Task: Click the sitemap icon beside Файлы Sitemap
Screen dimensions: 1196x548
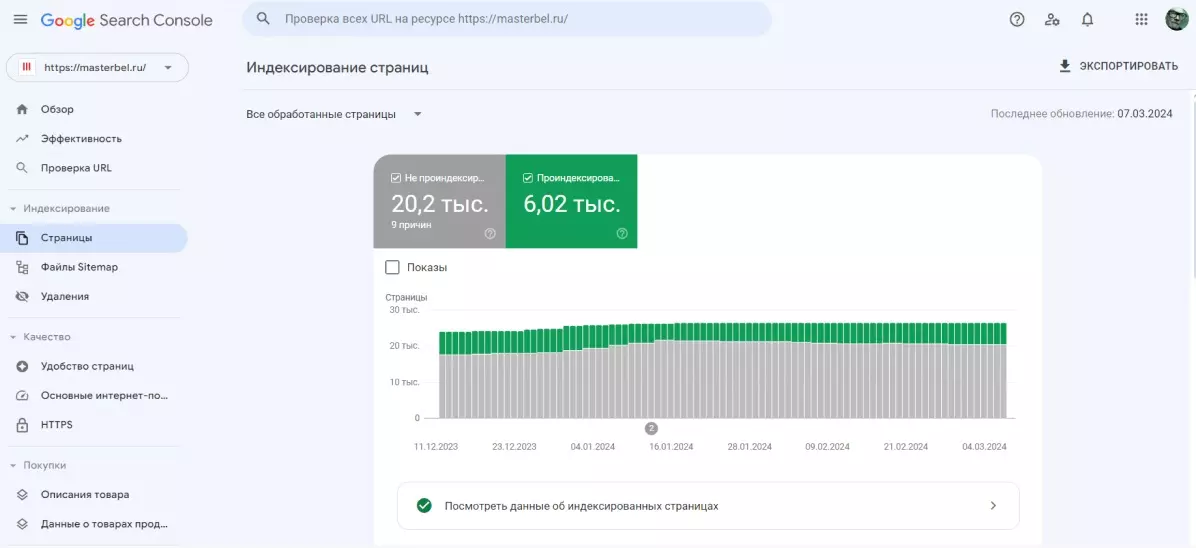Action: pyautogui.click(x=22, y=267)
